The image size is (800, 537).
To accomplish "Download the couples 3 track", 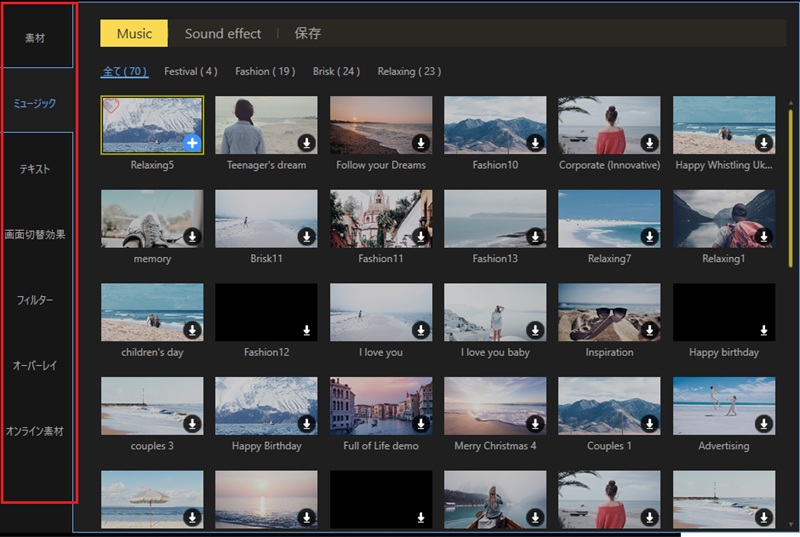I will [x=192, y=423].
